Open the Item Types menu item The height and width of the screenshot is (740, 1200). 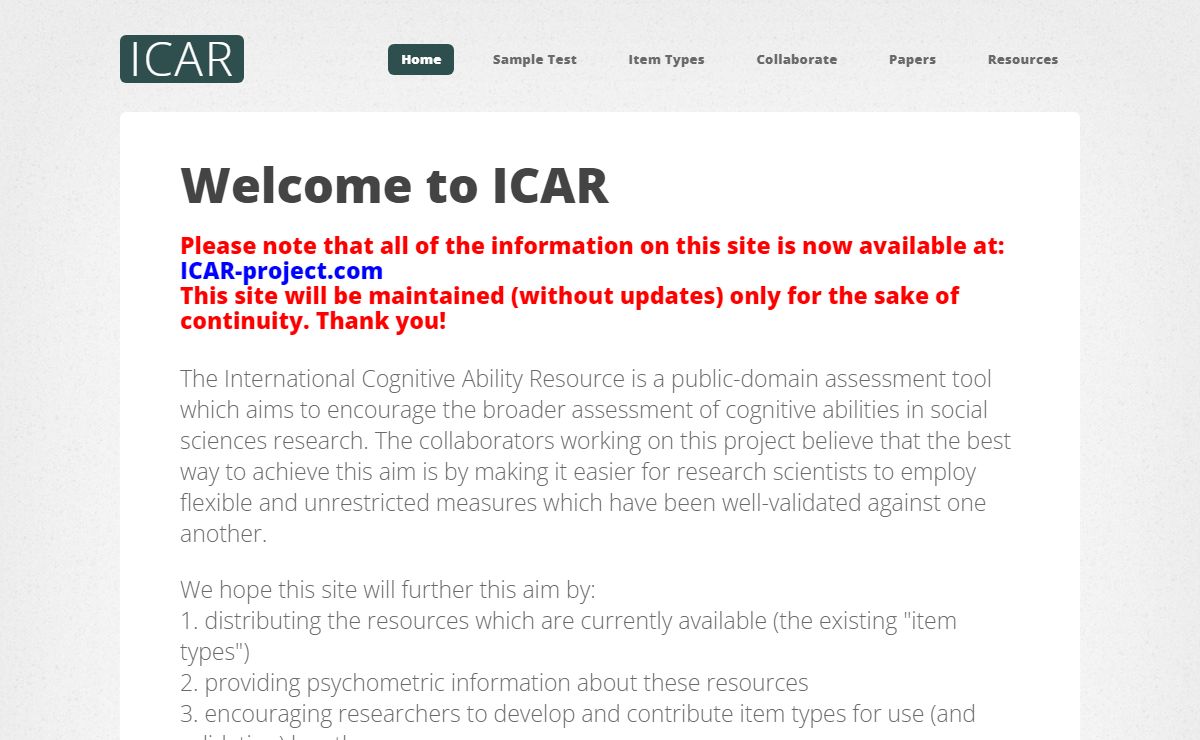point(666,59)
